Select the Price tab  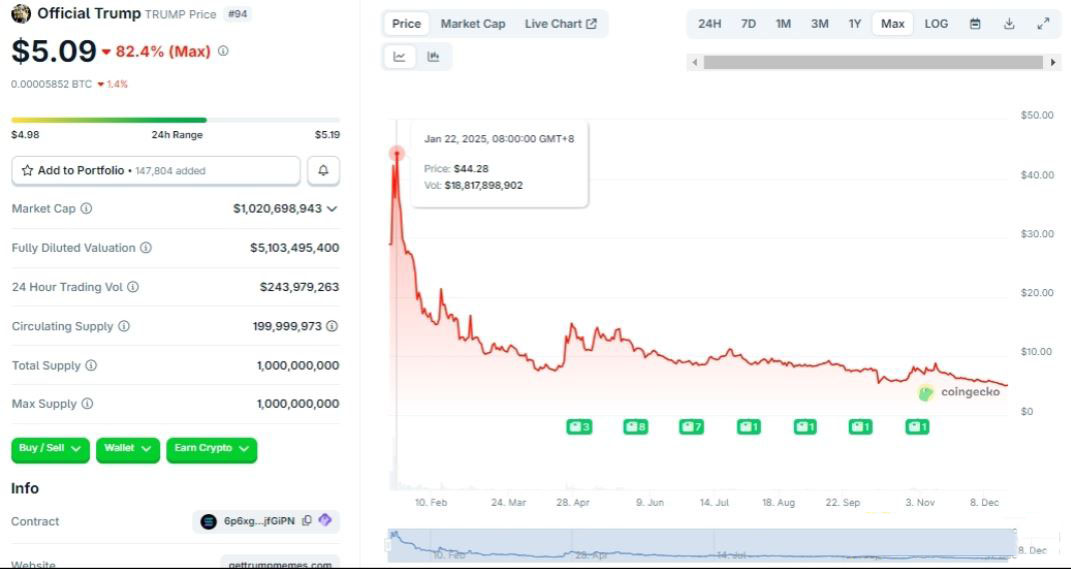tap(406, 23)
